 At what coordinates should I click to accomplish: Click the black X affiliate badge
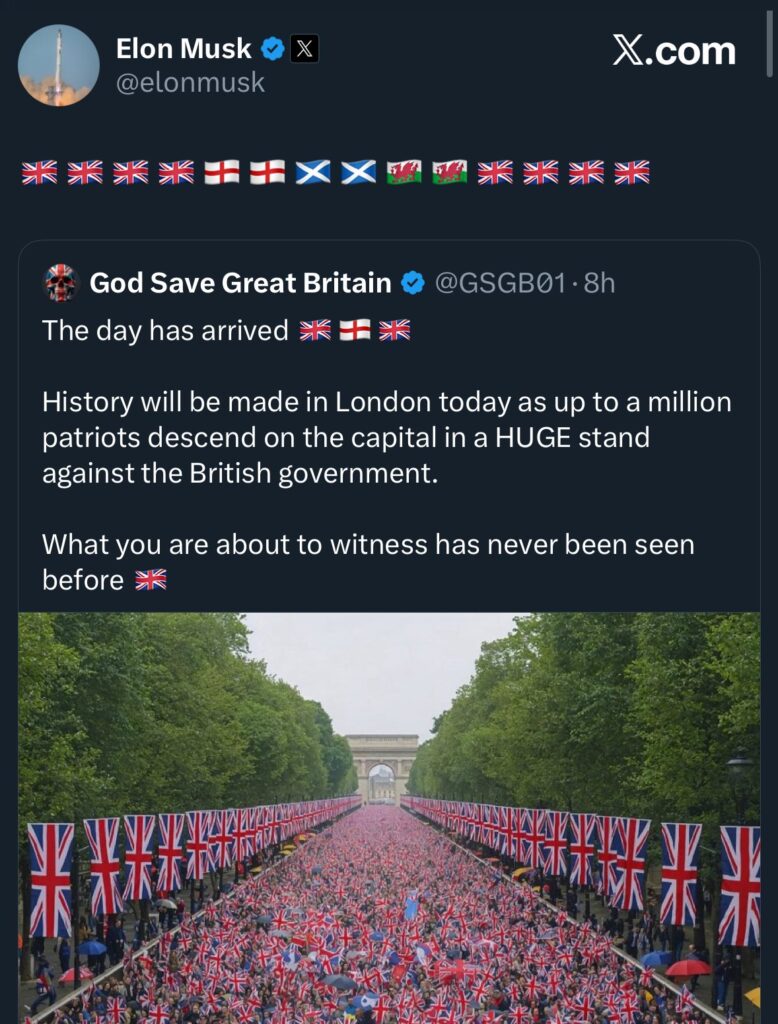(x=304, y=47)
